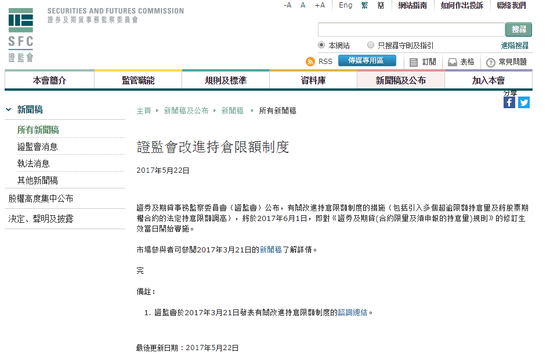Open 股權高度集中公布 sidebar item
Viewport: 550px width, 360px height.
pyautogui.click(x=41, y=199)
